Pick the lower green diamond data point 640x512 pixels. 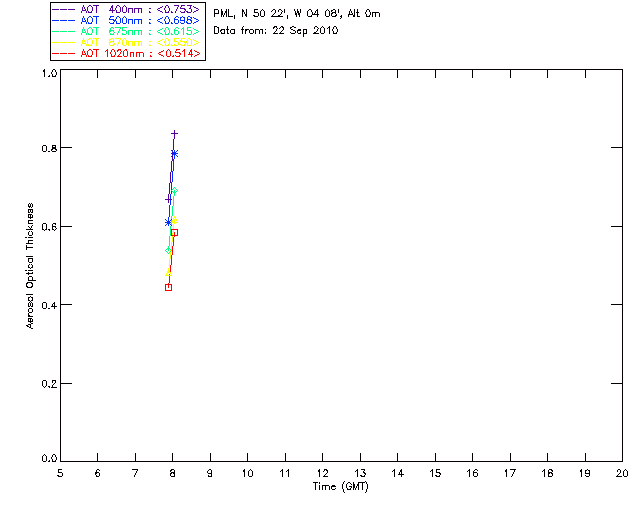tap(168, 250)
